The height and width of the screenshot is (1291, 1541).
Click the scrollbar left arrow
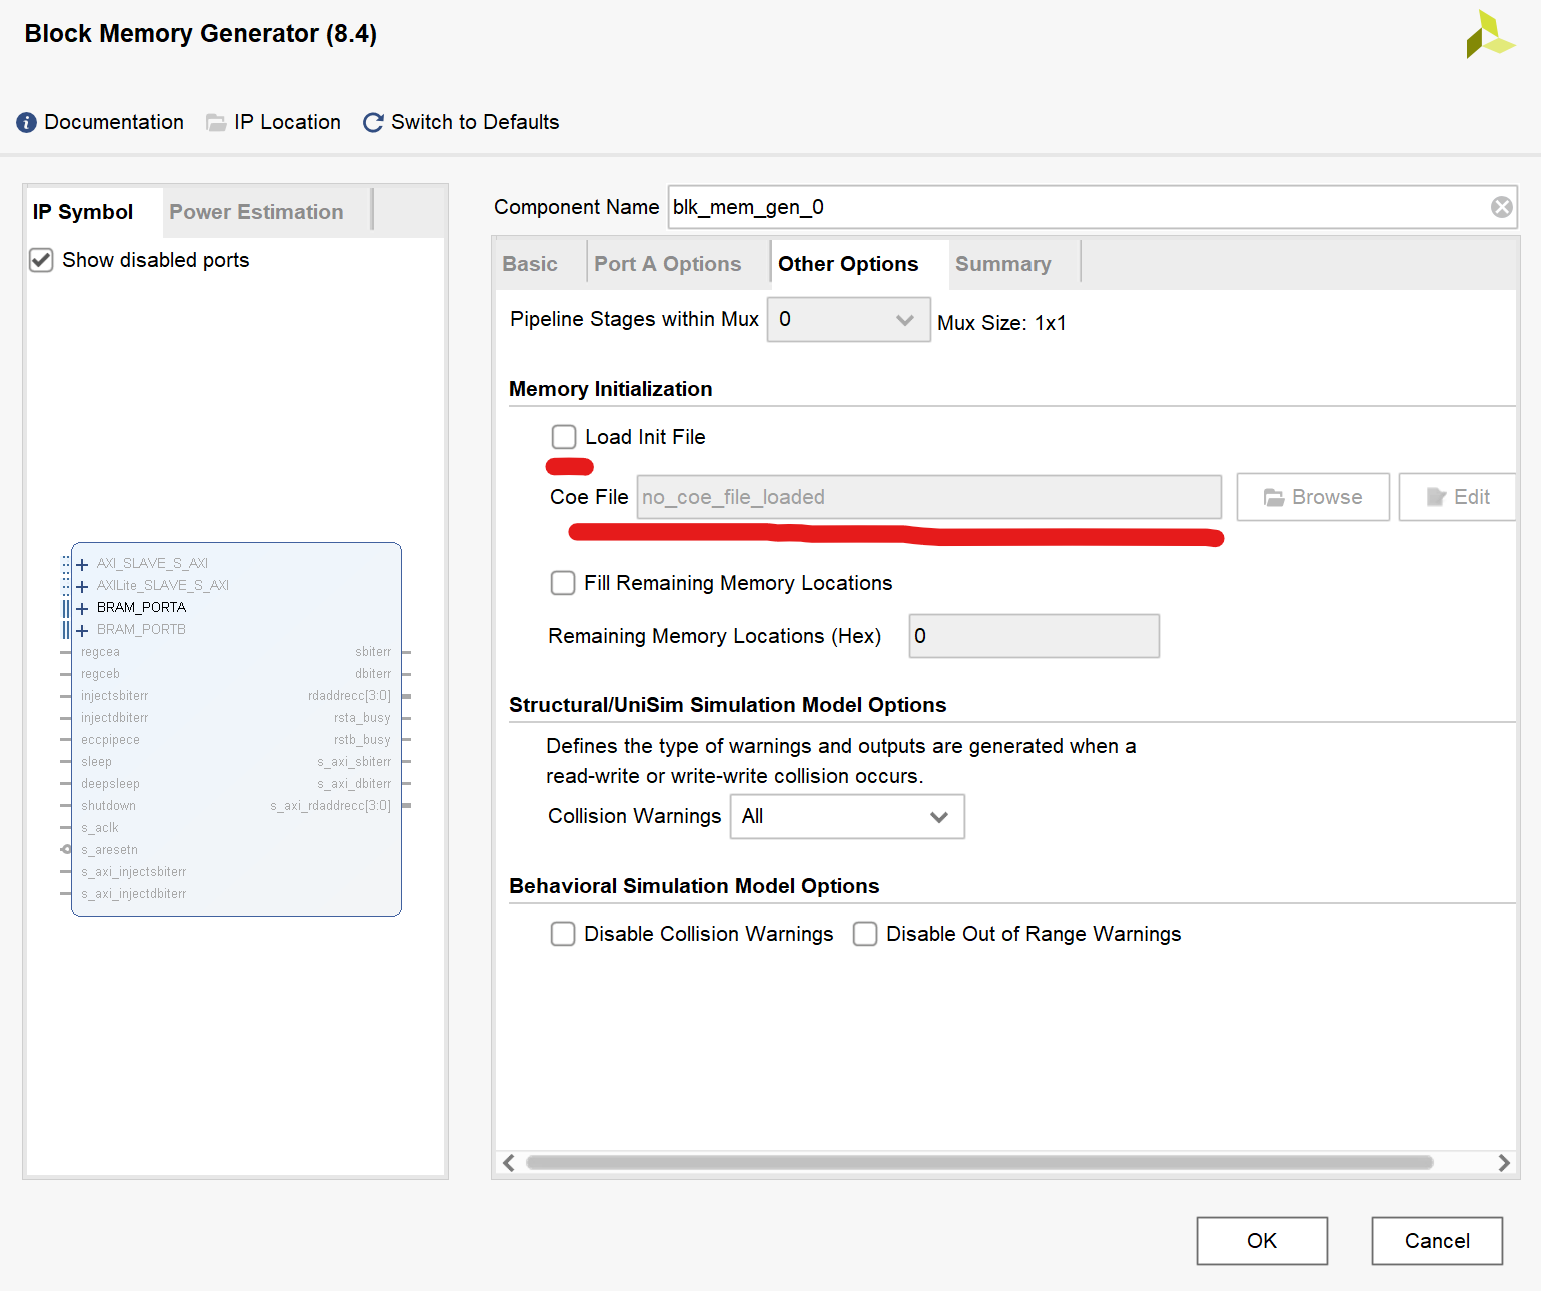pyautogui.click(x=509, y=1163)
